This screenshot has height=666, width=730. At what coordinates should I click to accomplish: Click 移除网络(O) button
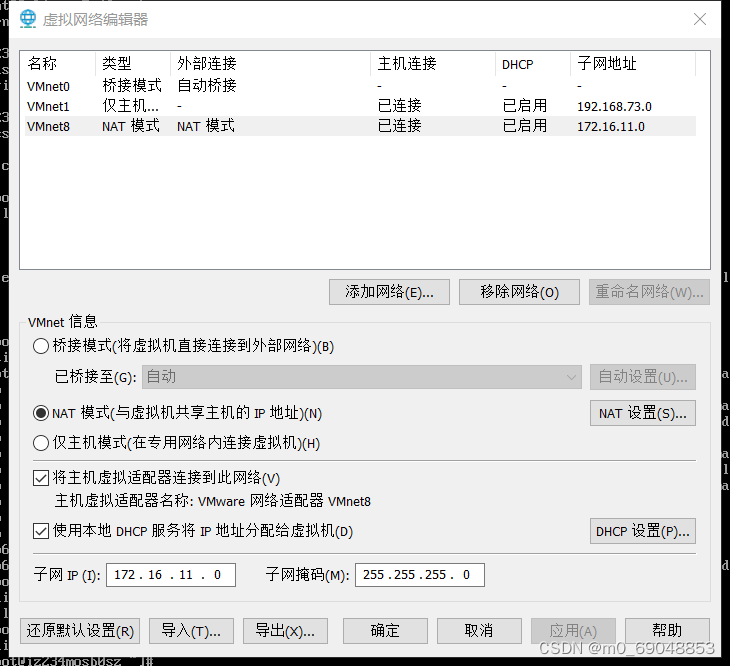click(519, 292)
